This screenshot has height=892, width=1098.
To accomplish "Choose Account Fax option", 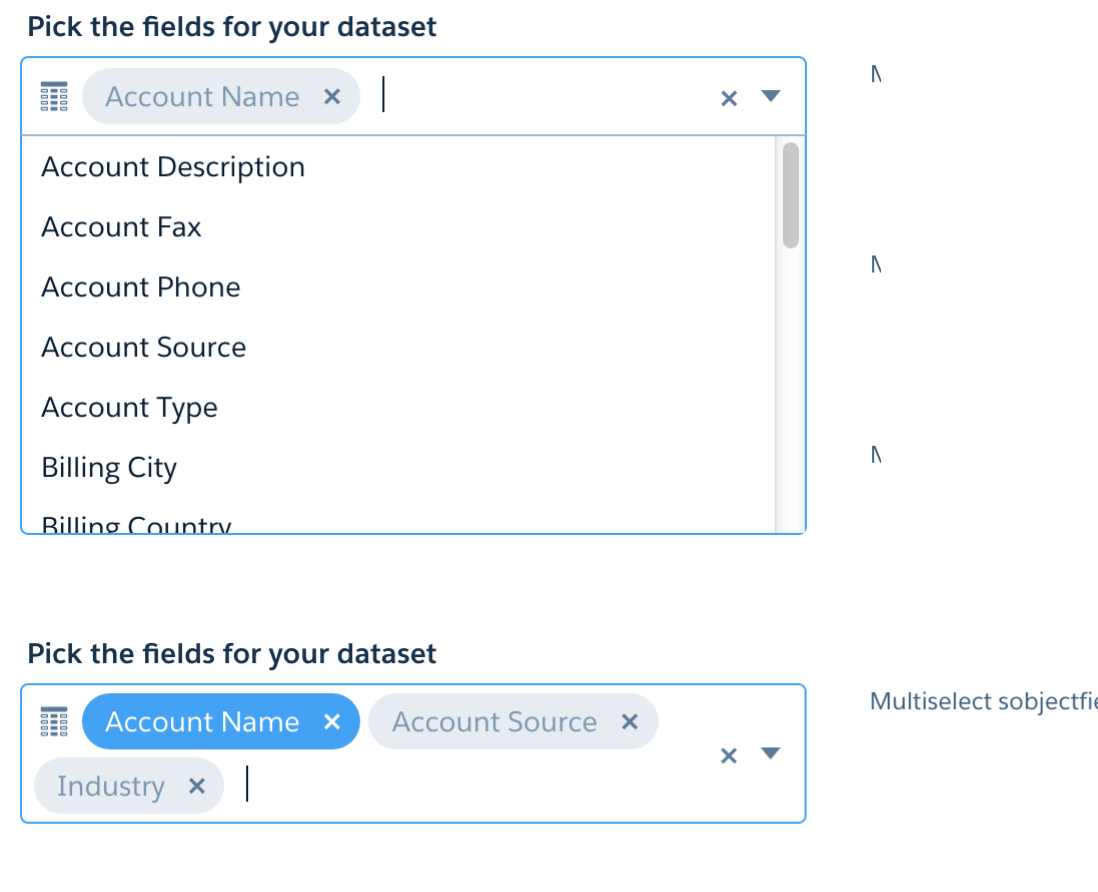I will [x=121, y=227].
